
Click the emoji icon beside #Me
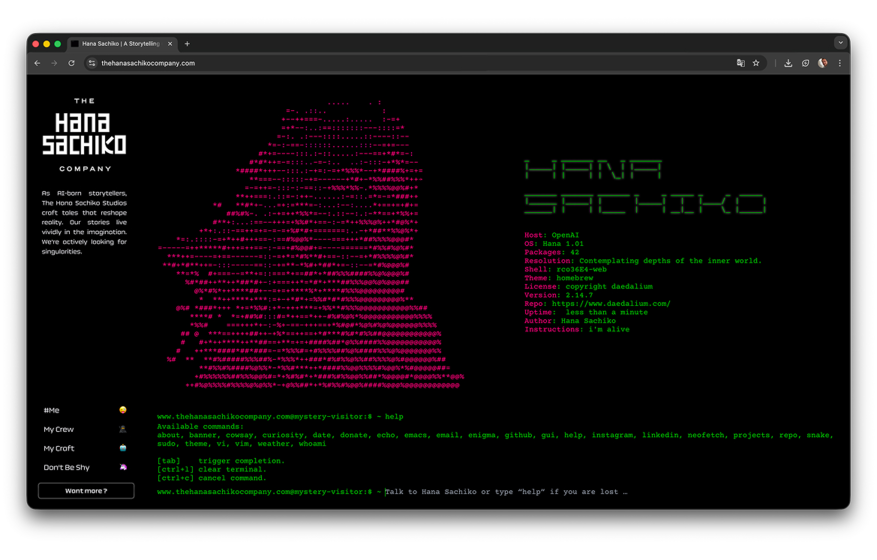[x=123, y=410]
